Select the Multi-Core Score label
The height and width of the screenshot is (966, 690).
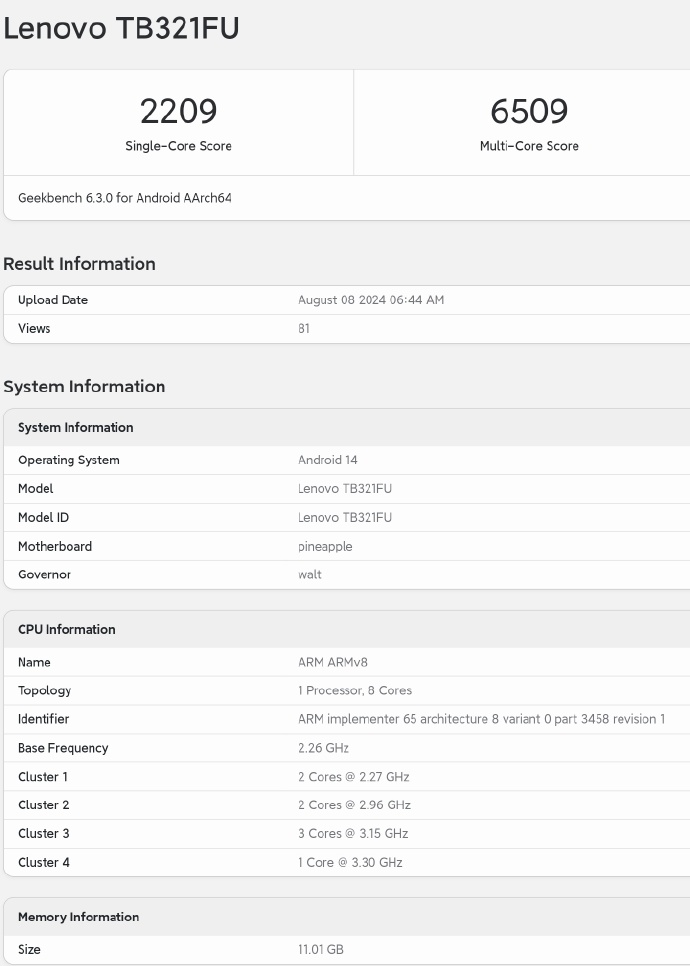[x=529, y=146]
